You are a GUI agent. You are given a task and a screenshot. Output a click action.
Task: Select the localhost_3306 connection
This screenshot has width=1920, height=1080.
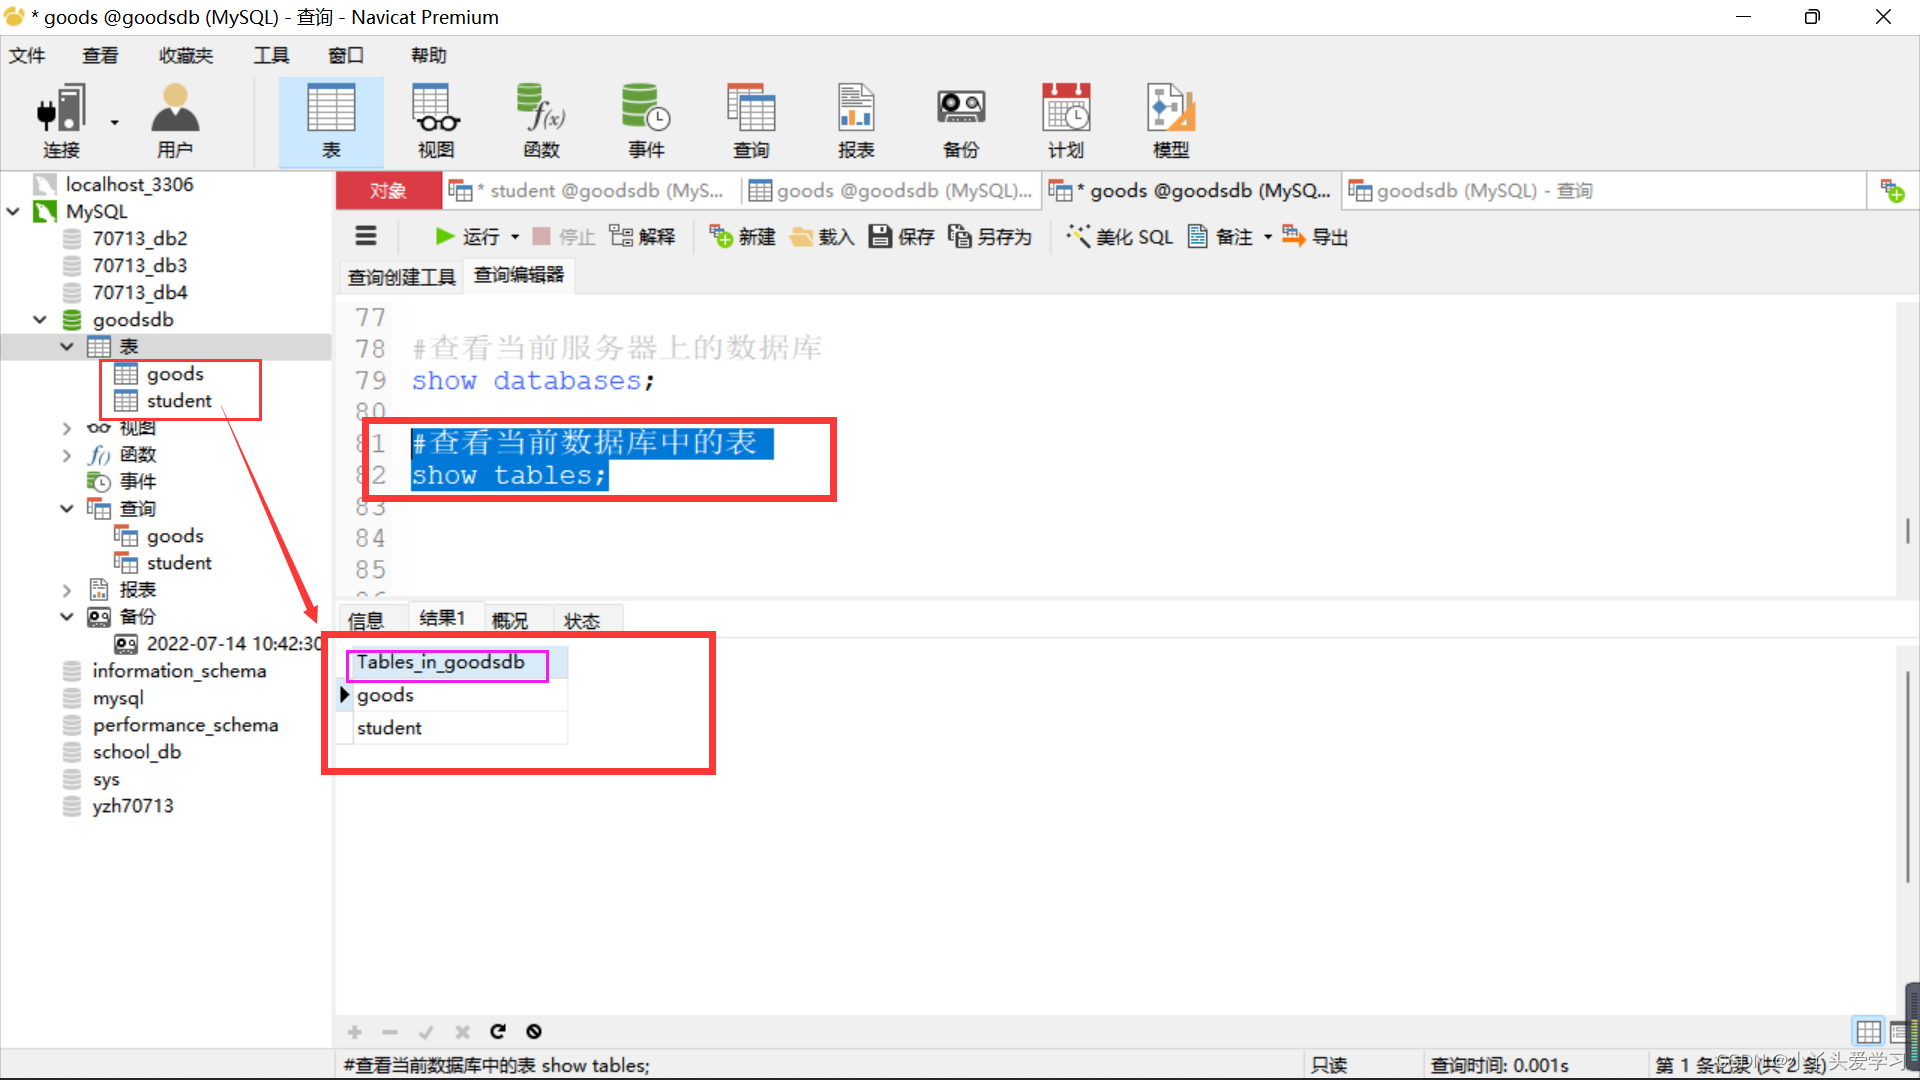coord(129,184)
